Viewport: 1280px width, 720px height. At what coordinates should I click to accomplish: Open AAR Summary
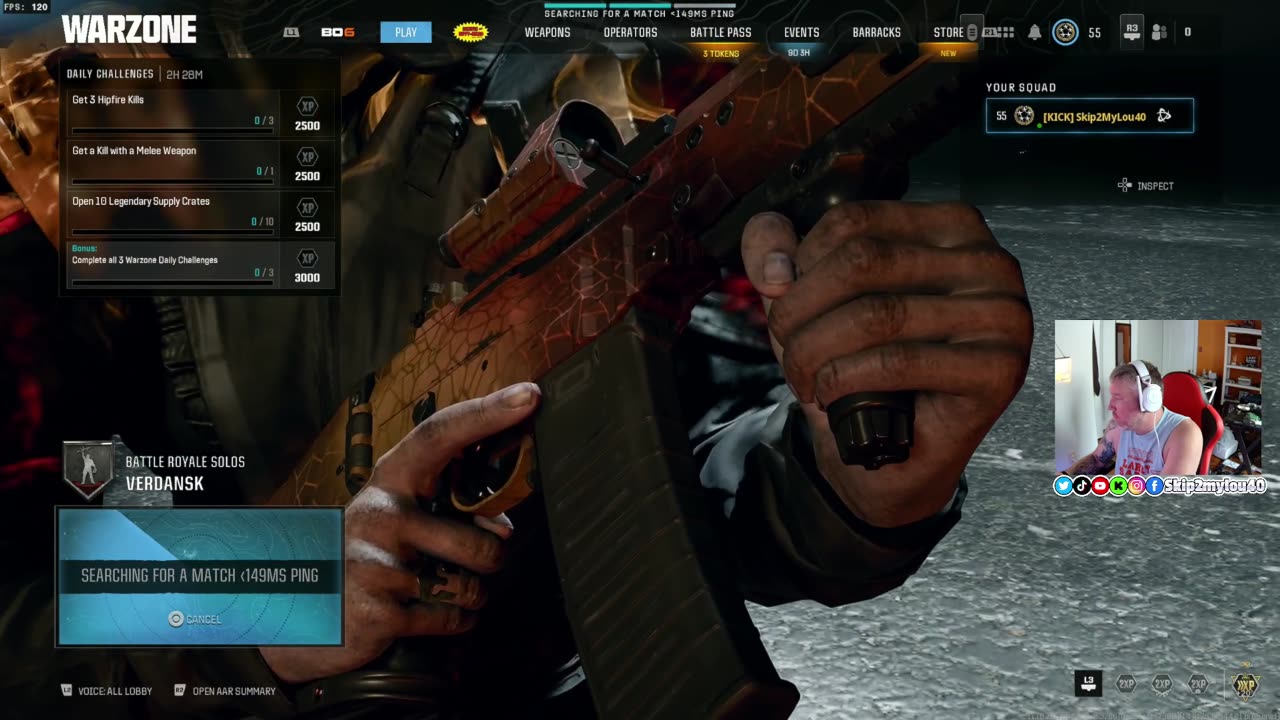tap(225, 691)
